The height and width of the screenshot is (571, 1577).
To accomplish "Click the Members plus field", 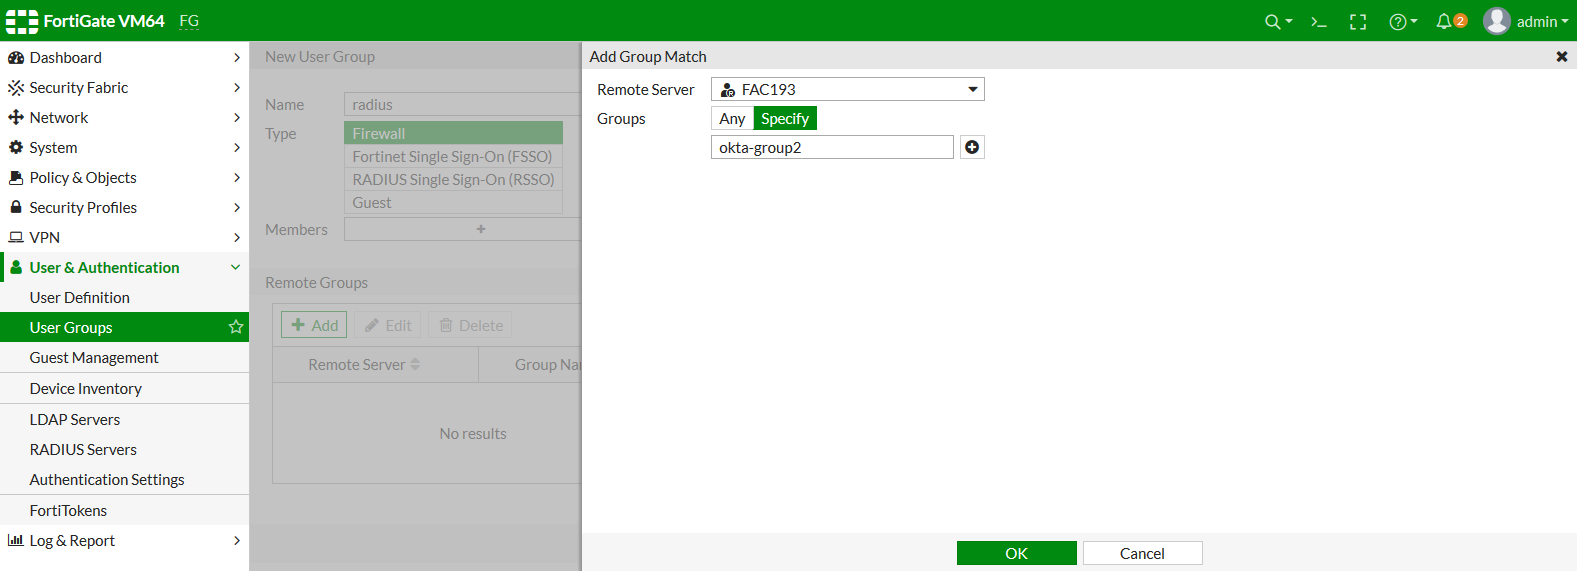I will coord(462,229).
